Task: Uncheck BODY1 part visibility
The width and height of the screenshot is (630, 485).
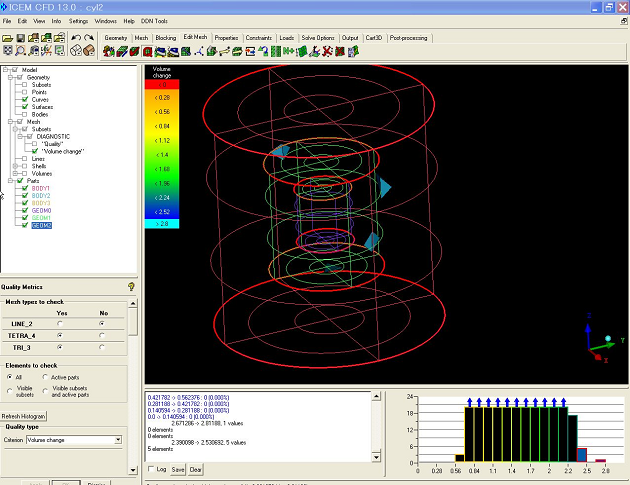Action: coord(23,188)
